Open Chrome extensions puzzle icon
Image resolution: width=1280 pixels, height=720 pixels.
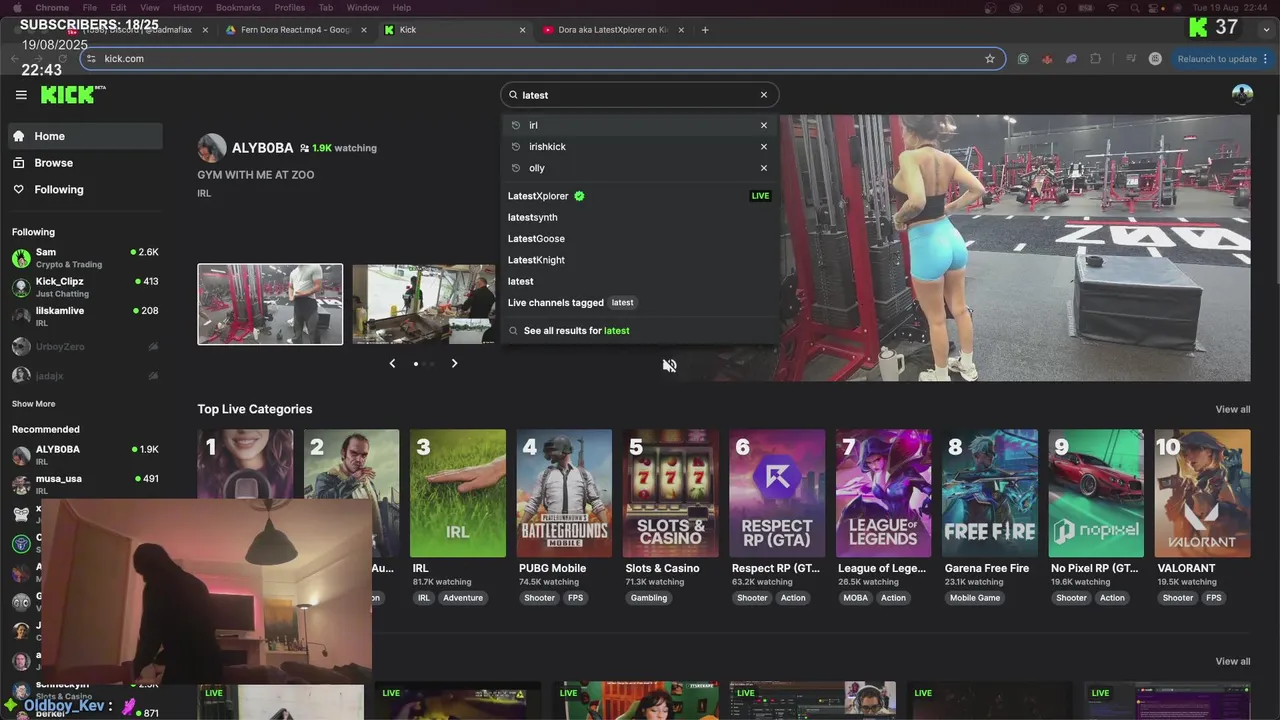pyautogui.click(x=1096, y=59)
